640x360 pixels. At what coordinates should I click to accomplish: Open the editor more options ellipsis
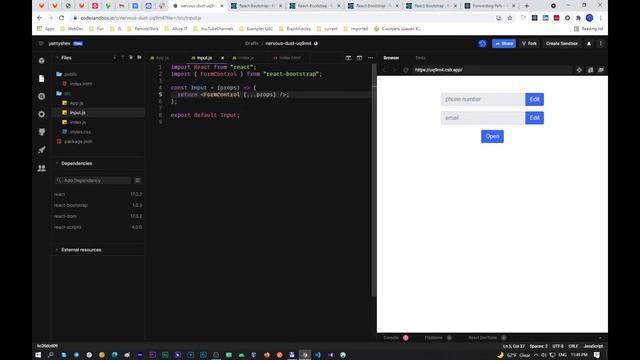pos(370,58)
